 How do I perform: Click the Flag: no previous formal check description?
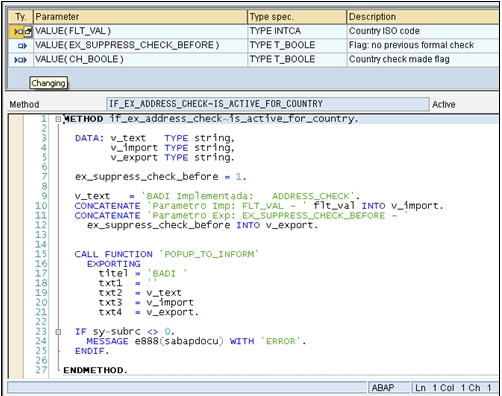423,45
